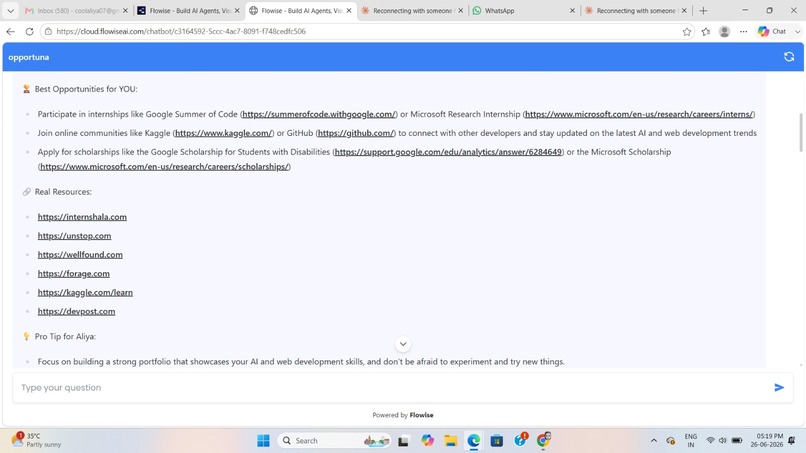This screenshot has width=806, height=453.
Task: Open Microsoft Edge from the taskbar
Action: coord(473,441)
